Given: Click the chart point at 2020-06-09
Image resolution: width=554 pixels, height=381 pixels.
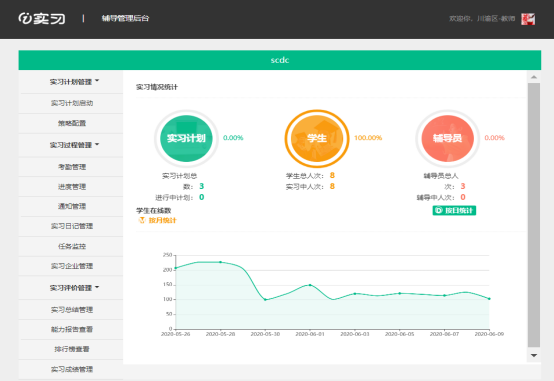Looking at the screenshot, I should (489, 299).
